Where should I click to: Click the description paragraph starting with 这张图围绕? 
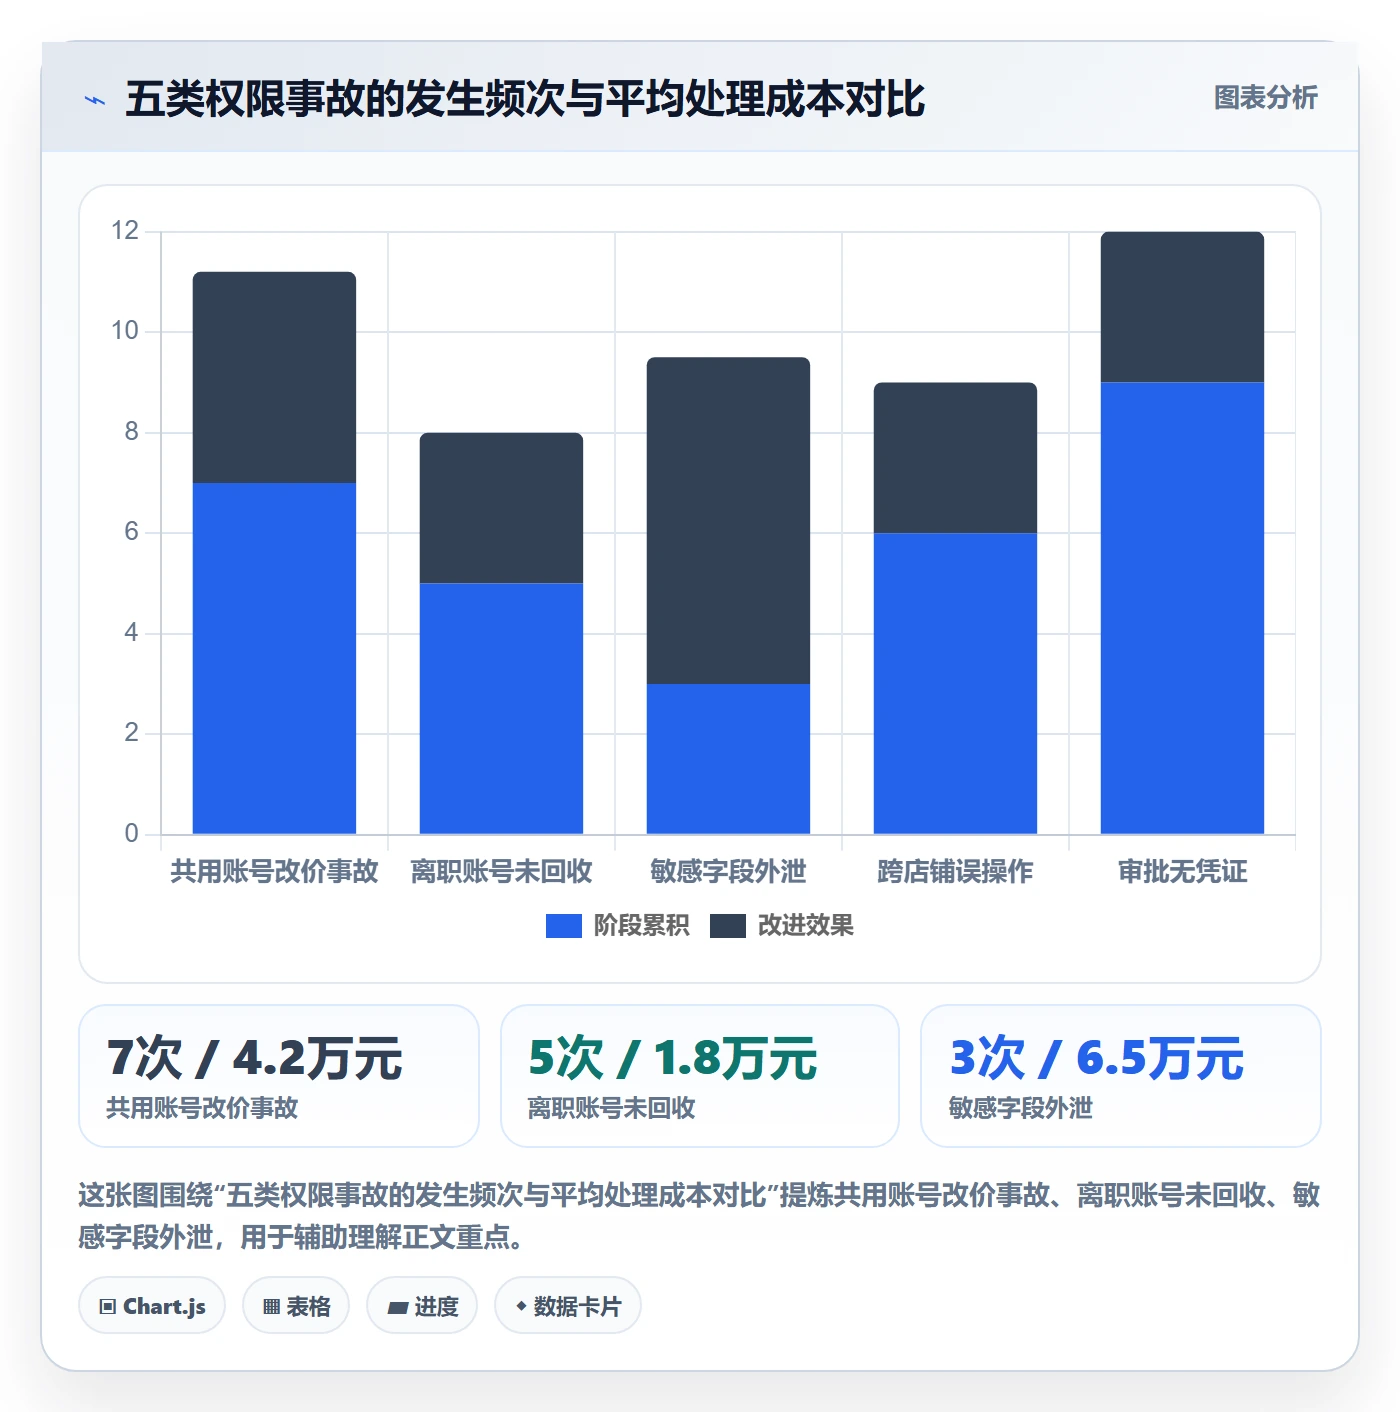click(699, 1216)
